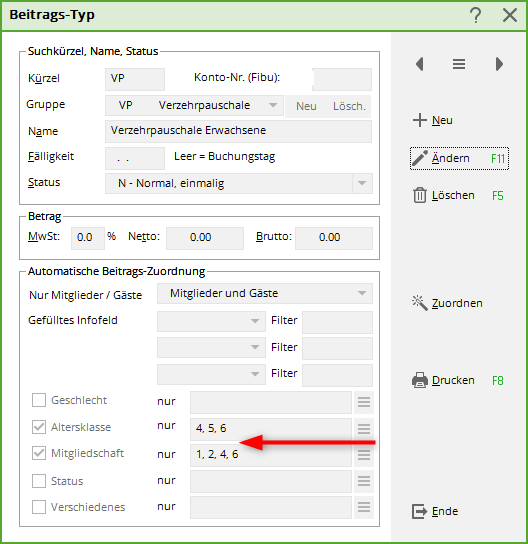Screen dimensions: 528x544
Task: Click the Zuordnen magic wand icon
Action: click(x=420, y=303)
